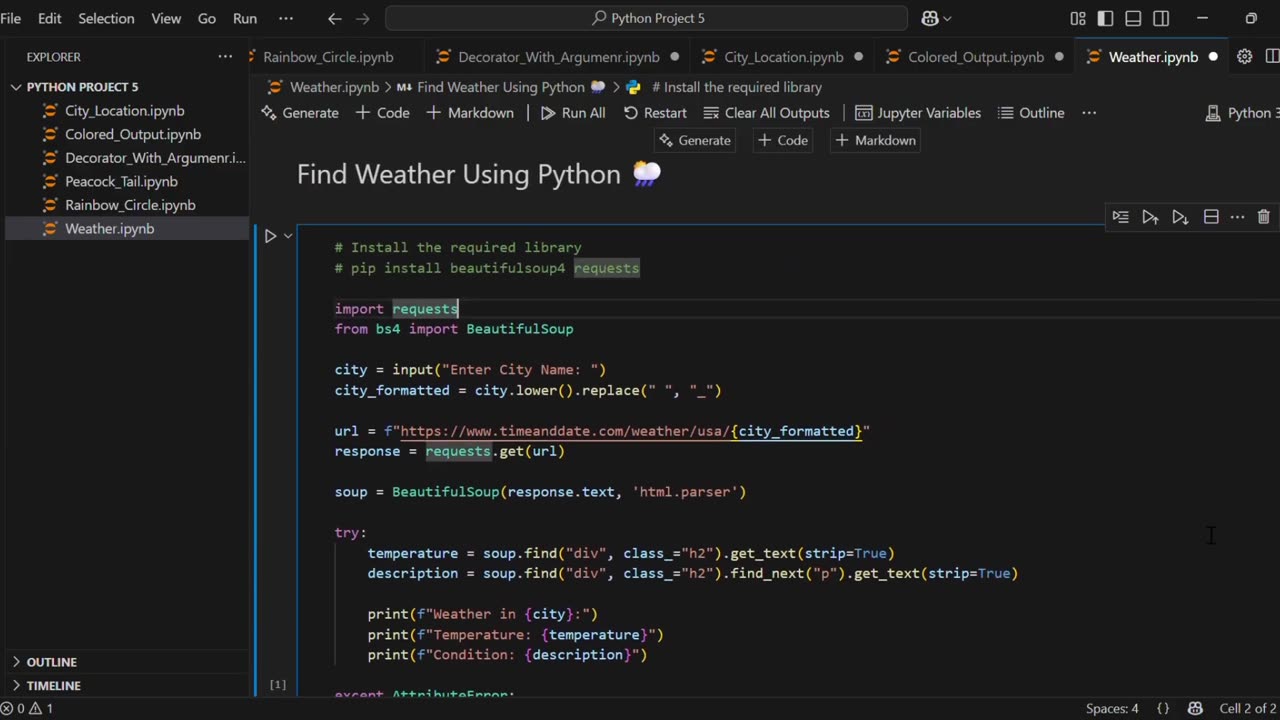Insert Markdown cell using button between cells
The height and width of the screenshot is (720, 1280).
[x=874, y=140]
